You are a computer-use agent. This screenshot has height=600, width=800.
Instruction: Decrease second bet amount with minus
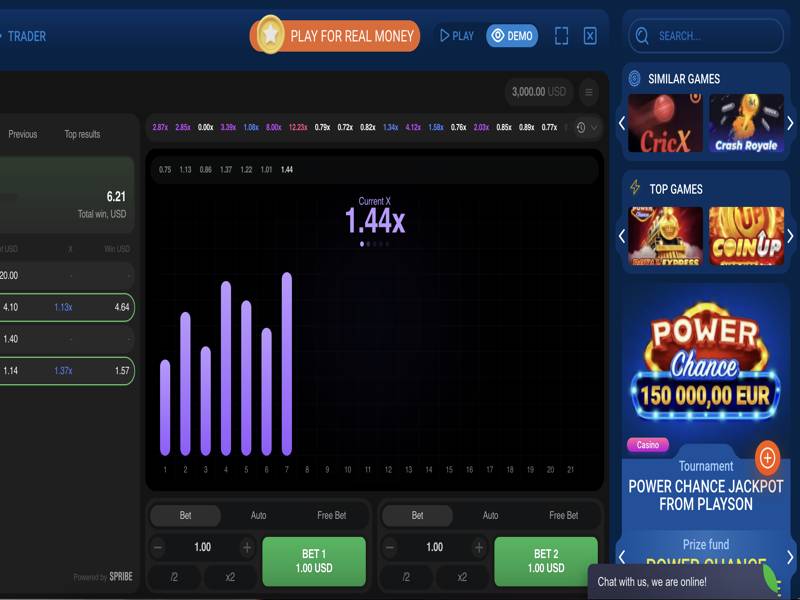tap(390, 547)
